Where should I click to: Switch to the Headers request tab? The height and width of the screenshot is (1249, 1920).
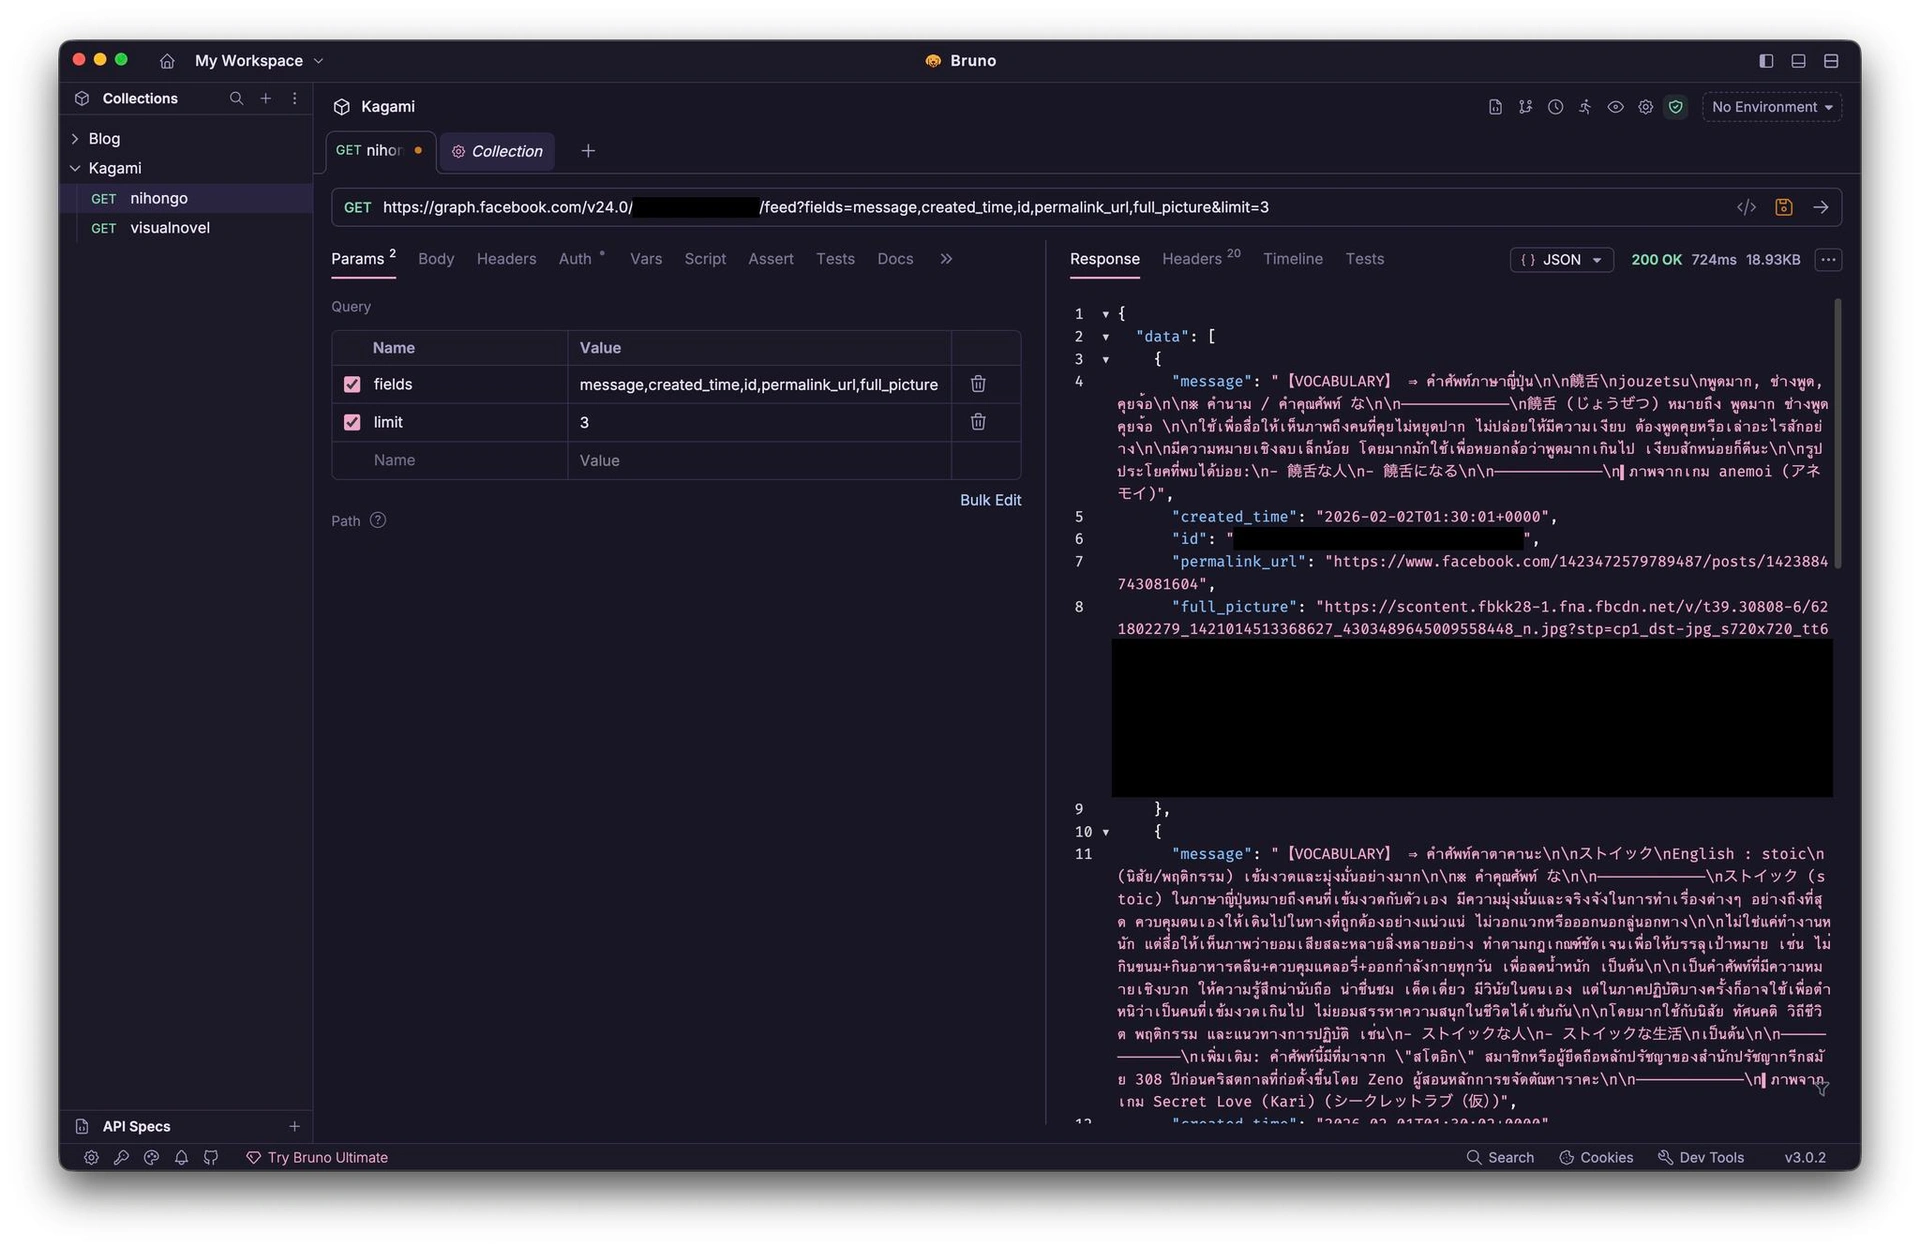tap(506, 259)
